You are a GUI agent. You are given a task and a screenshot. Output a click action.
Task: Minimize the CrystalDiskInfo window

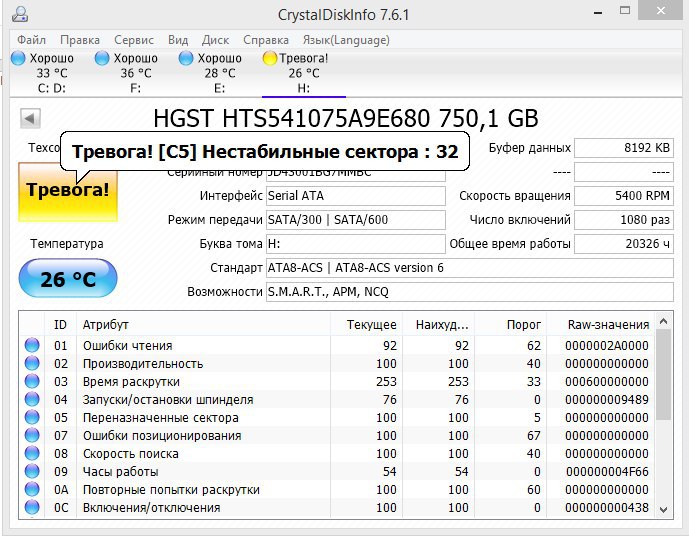tap(598, 13)
